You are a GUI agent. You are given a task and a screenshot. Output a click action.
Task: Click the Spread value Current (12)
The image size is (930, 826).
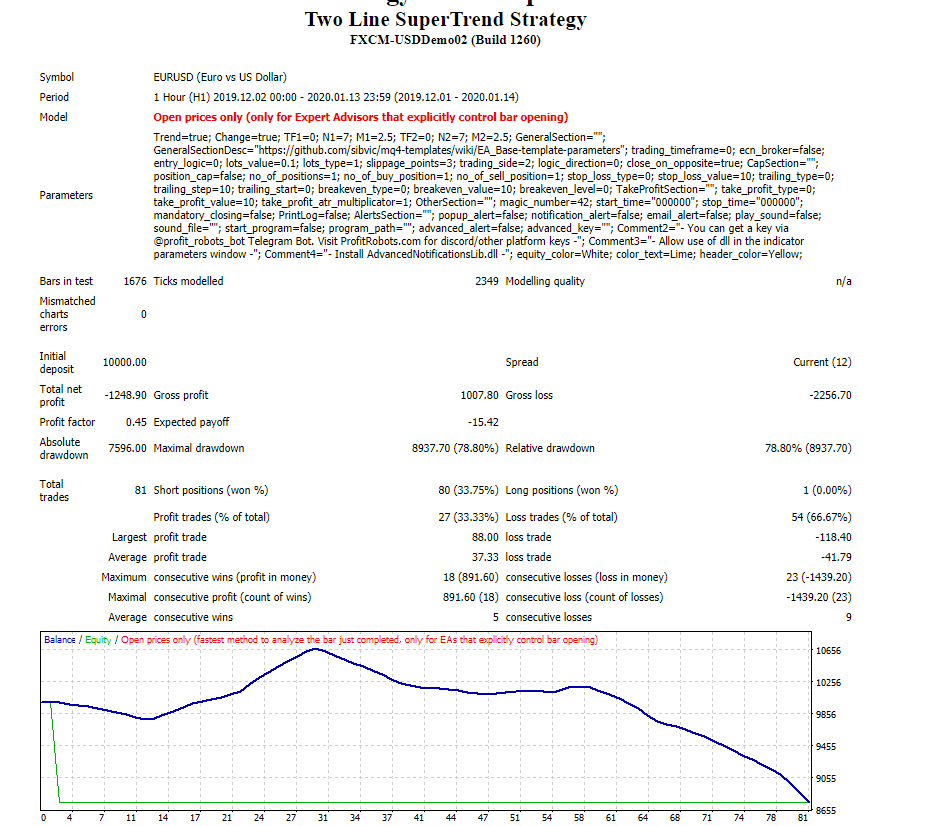pos(822,362)
